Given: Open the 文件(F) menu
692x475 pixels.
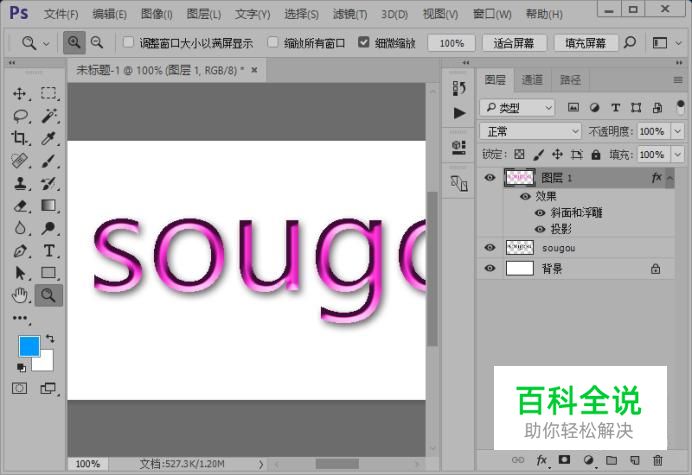Looking at the screenshot, I should coord(61,14).
